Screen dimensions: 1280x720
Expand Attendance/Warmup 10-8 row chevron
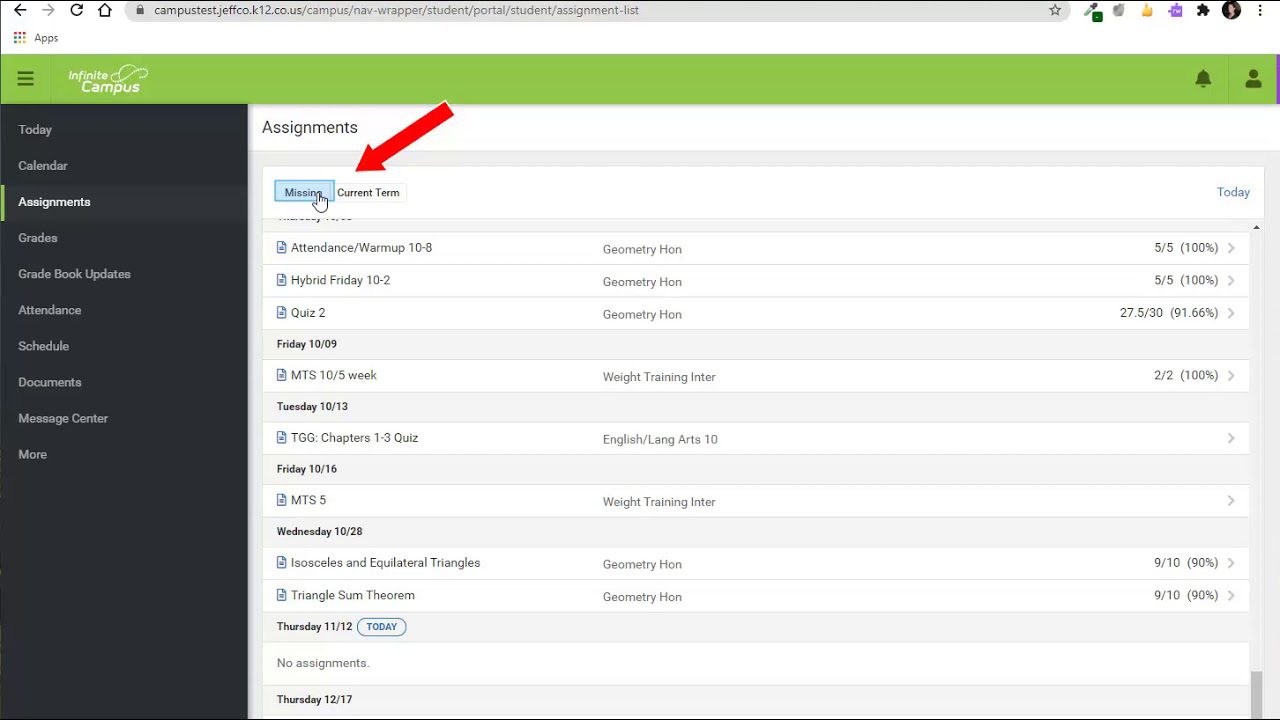(x=1231, y=248)
